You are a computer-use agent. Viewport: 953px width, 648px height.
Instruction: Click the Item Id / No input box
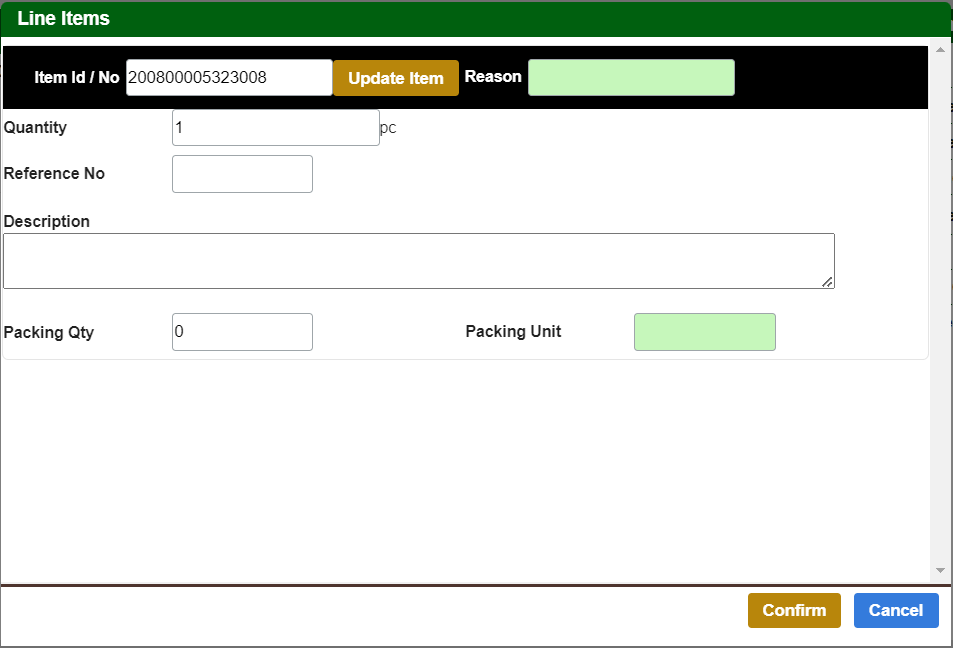228,77
